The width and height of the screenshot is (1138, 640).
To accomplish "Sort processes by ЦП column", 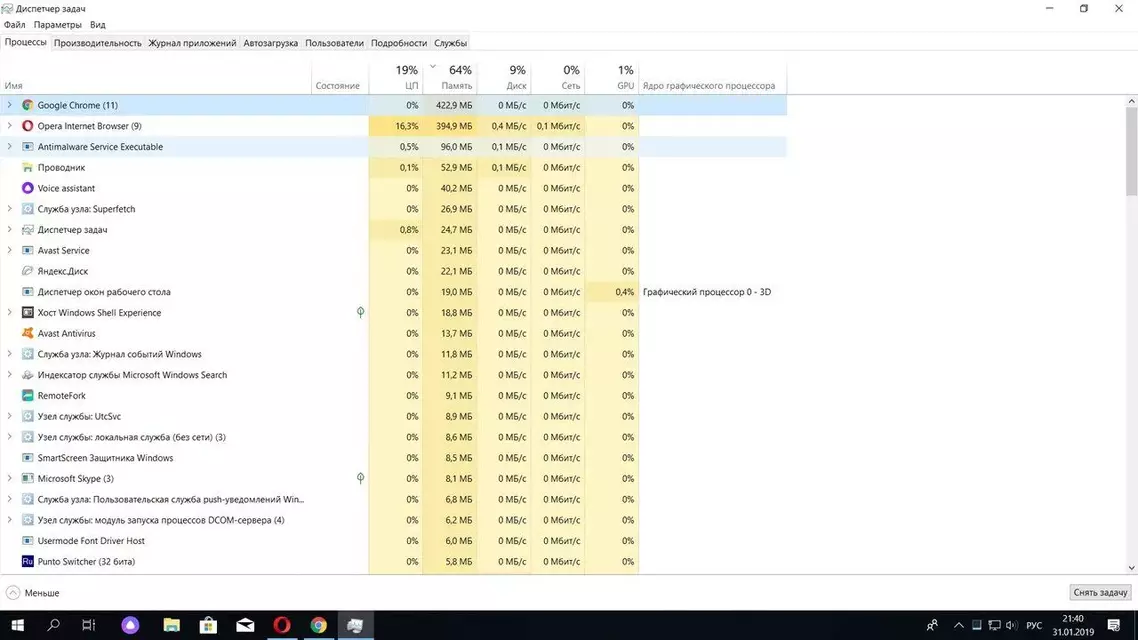I will coord(396,77).
